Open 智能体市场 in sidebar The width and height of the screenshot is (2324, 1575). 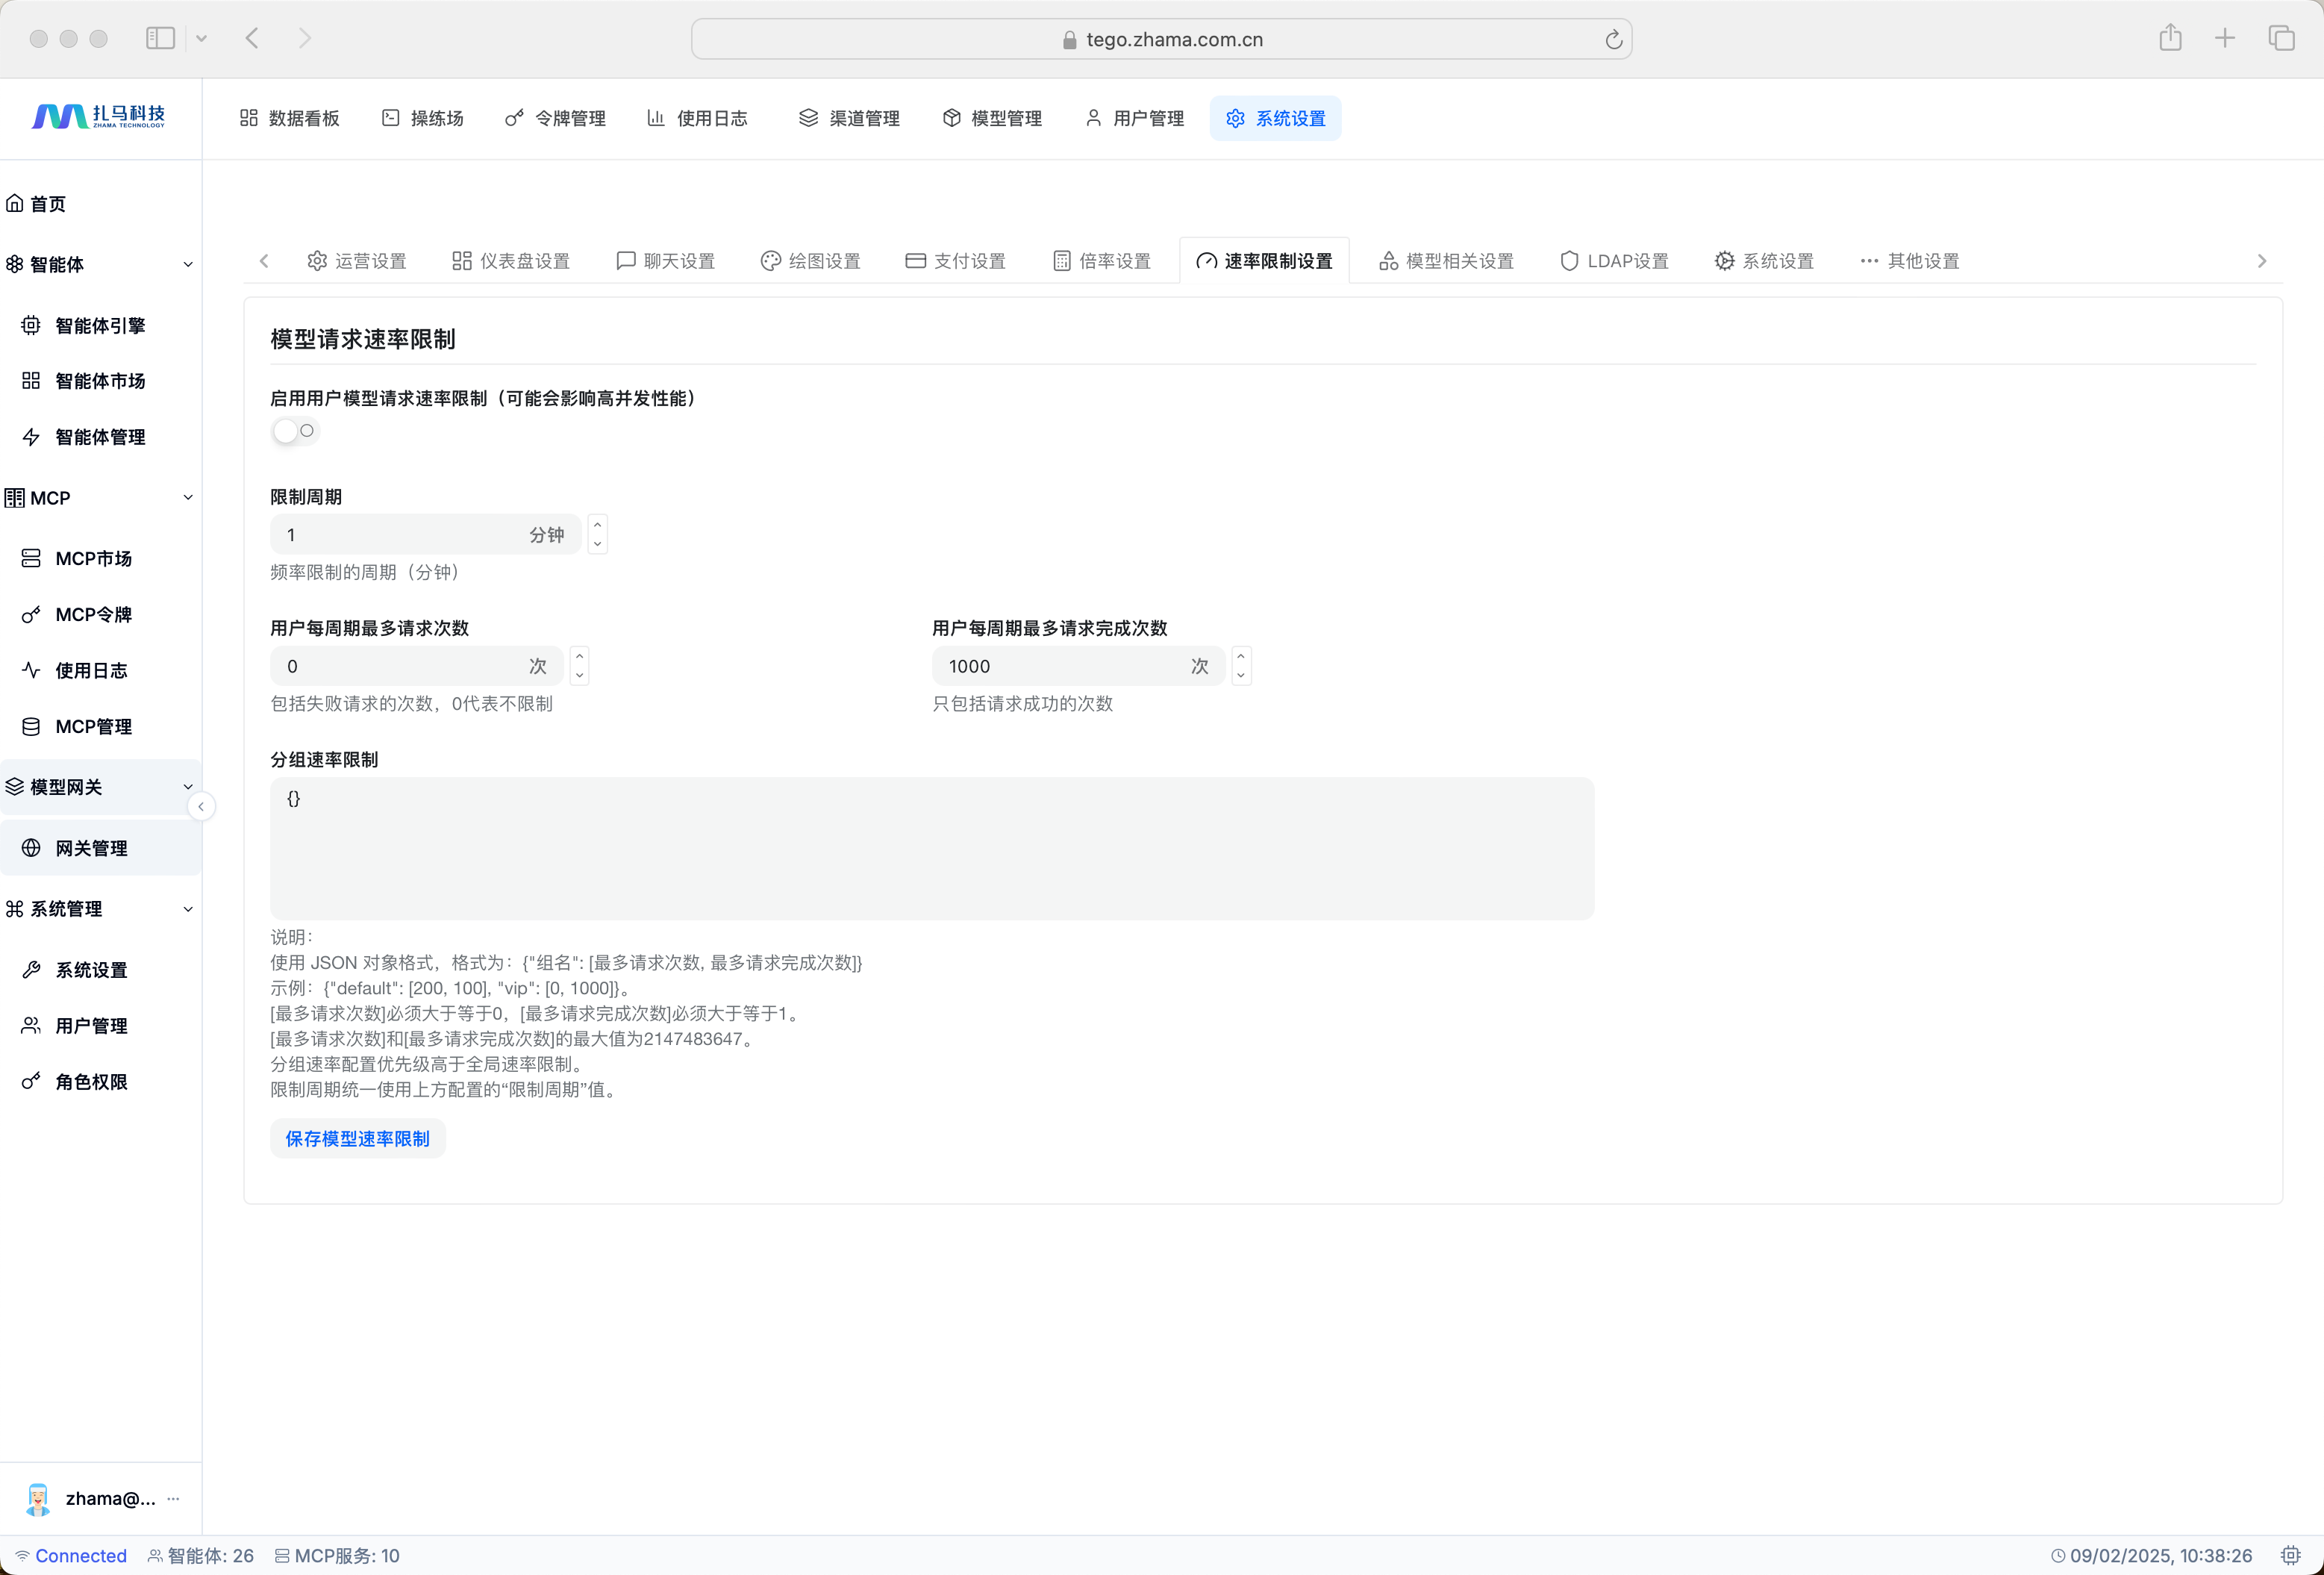(x=99, y=381)
